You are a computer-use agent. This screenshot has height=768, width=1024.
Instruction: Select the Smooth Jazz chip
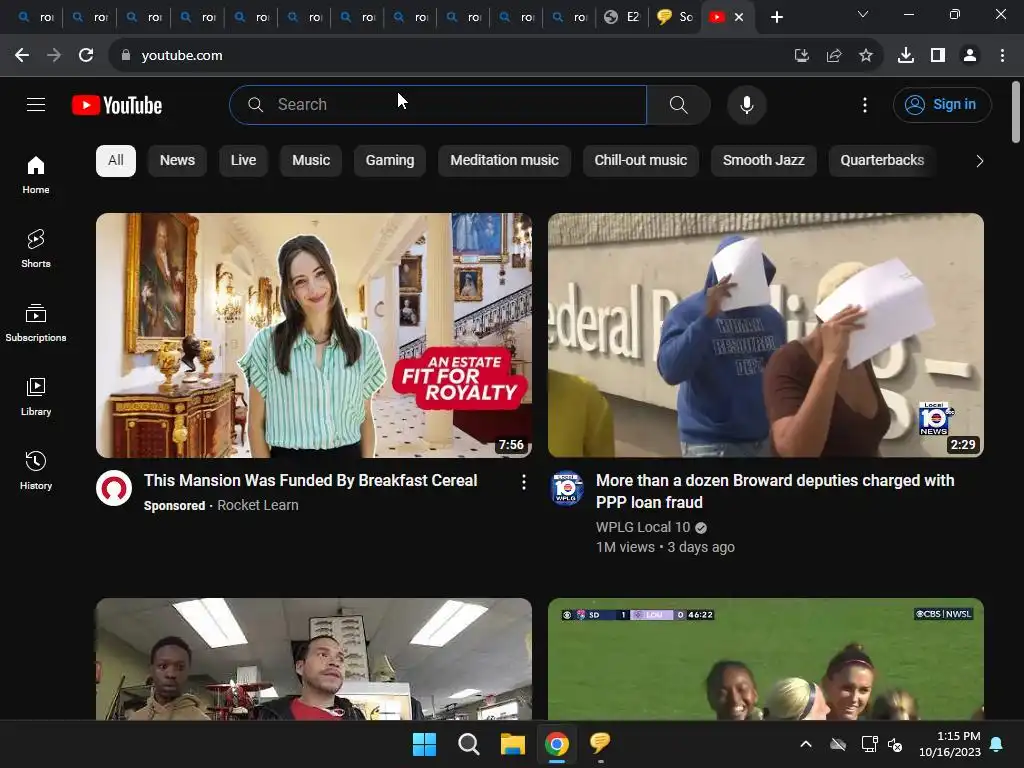point(763,161)
